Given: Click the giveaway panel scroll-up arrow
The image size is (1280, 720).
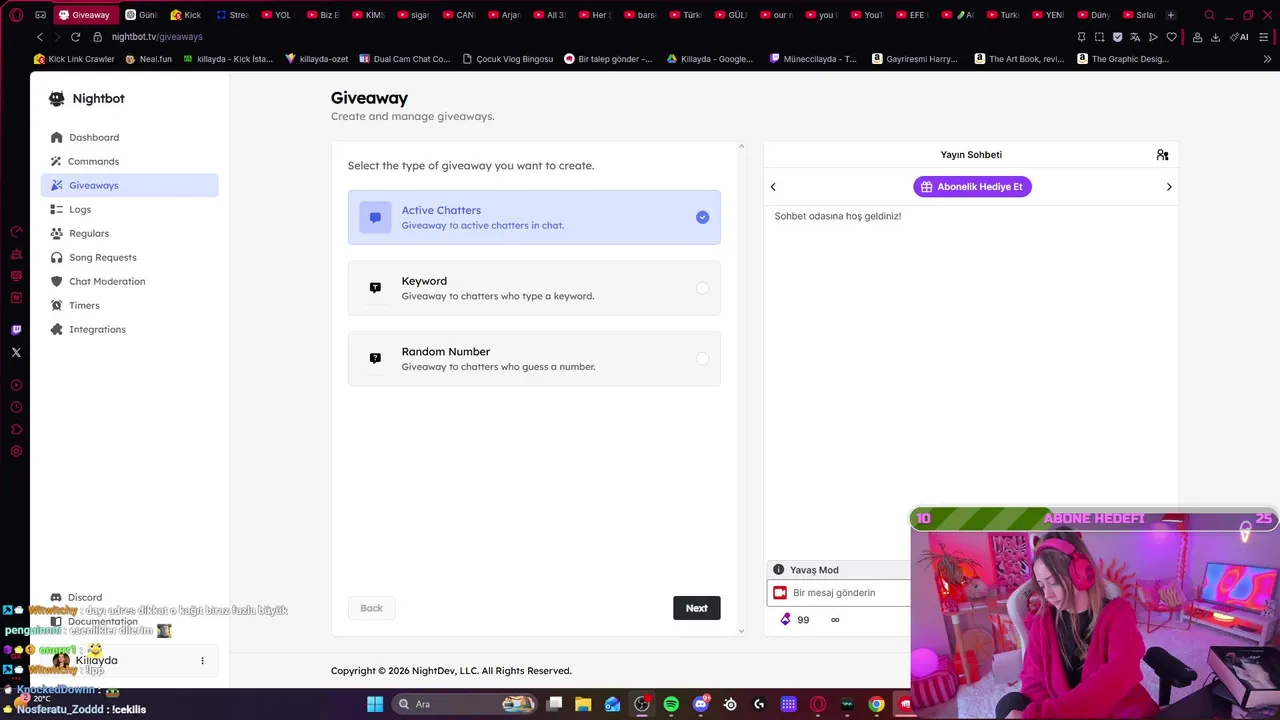Looking at the screenshot, I should click(741, 147).
